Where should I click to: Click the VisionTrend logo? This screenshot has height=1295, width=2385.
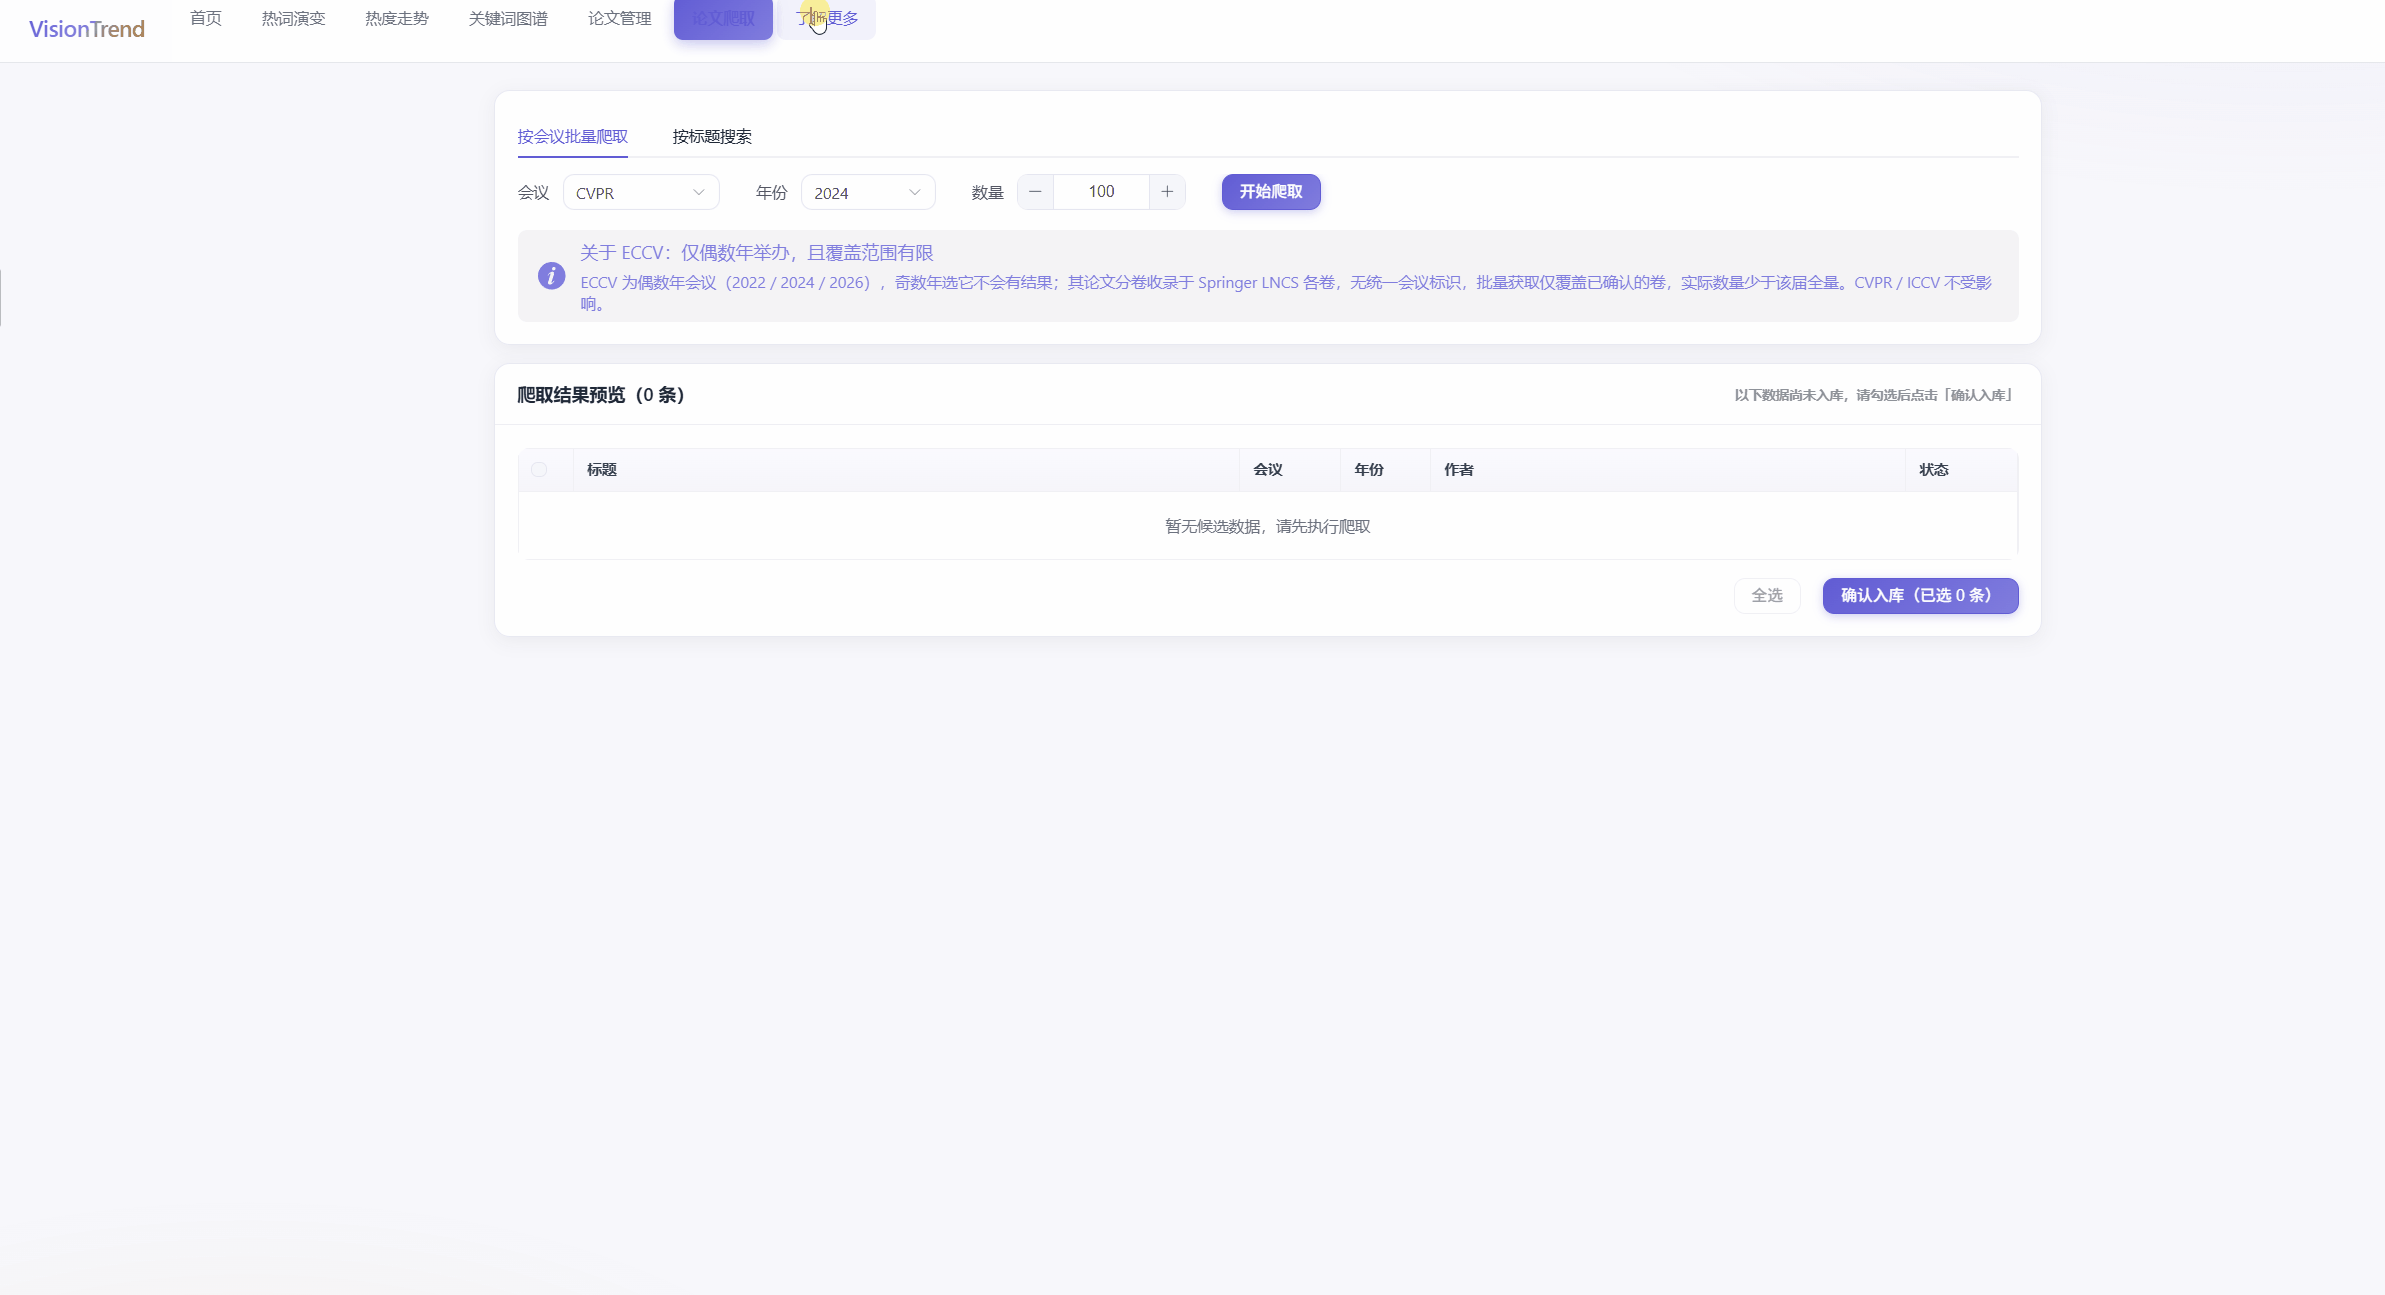[x=87, y=29]
